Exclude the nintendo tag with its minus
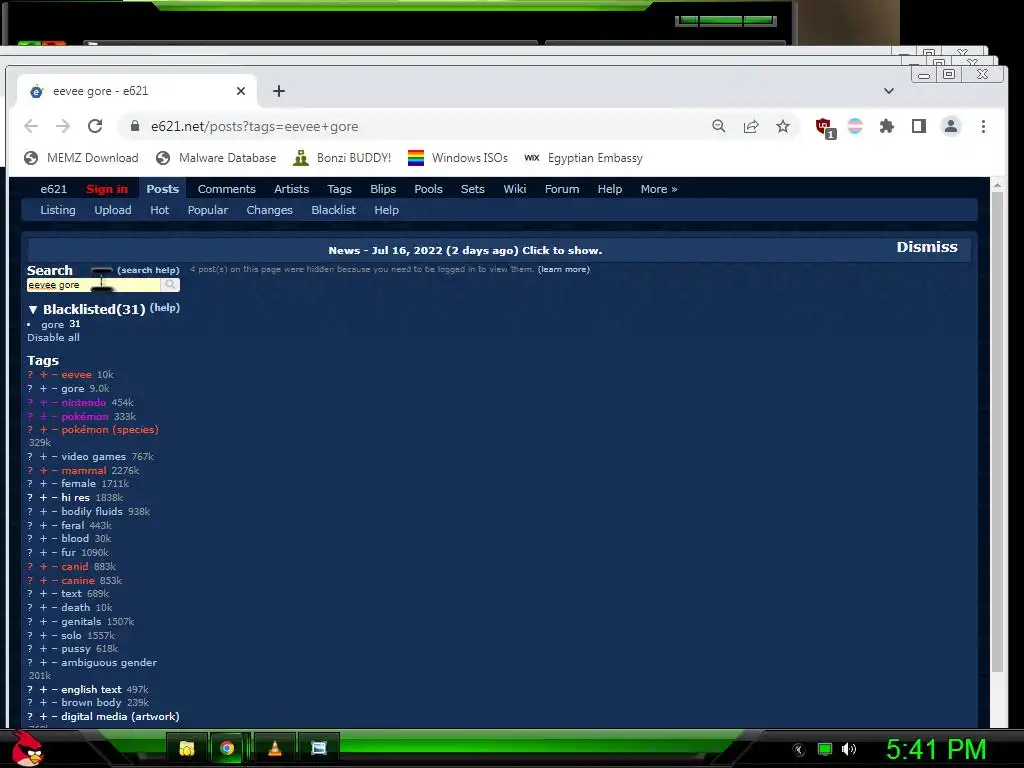The image size is (1024, 768). pyautogui.click(x=54, y=402)
